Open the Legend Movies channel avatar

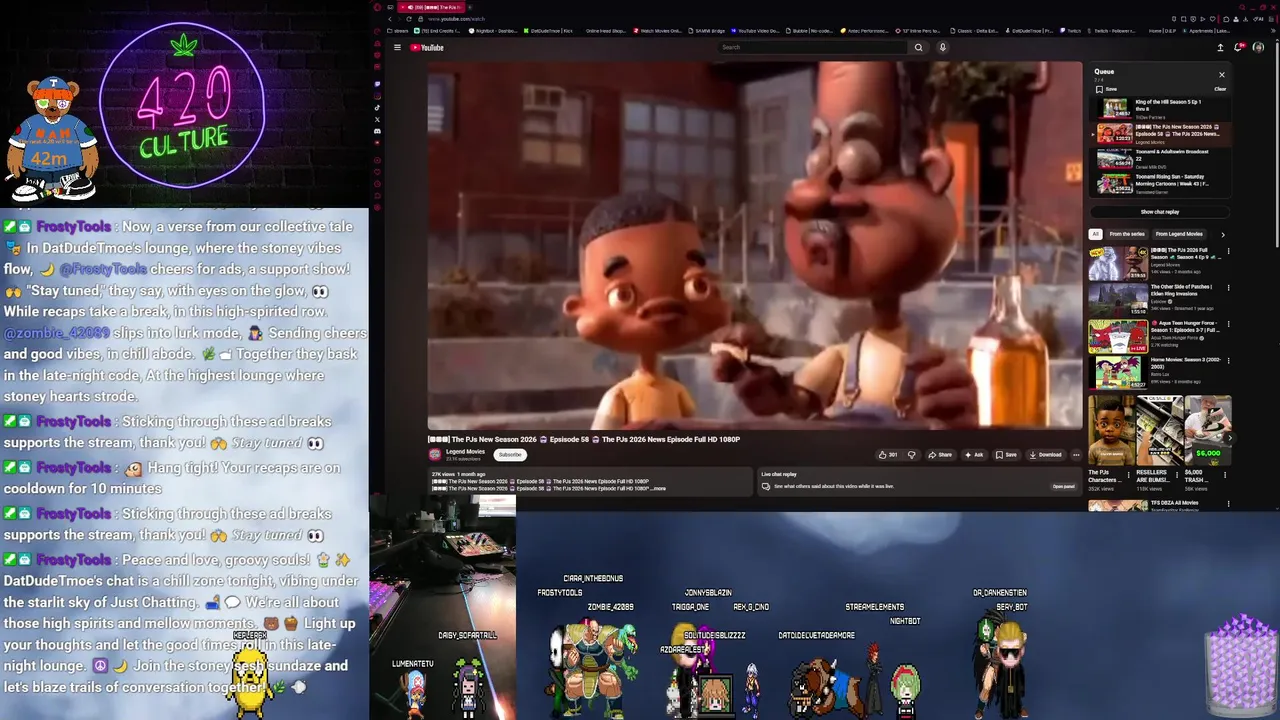[x=436, y=454]
